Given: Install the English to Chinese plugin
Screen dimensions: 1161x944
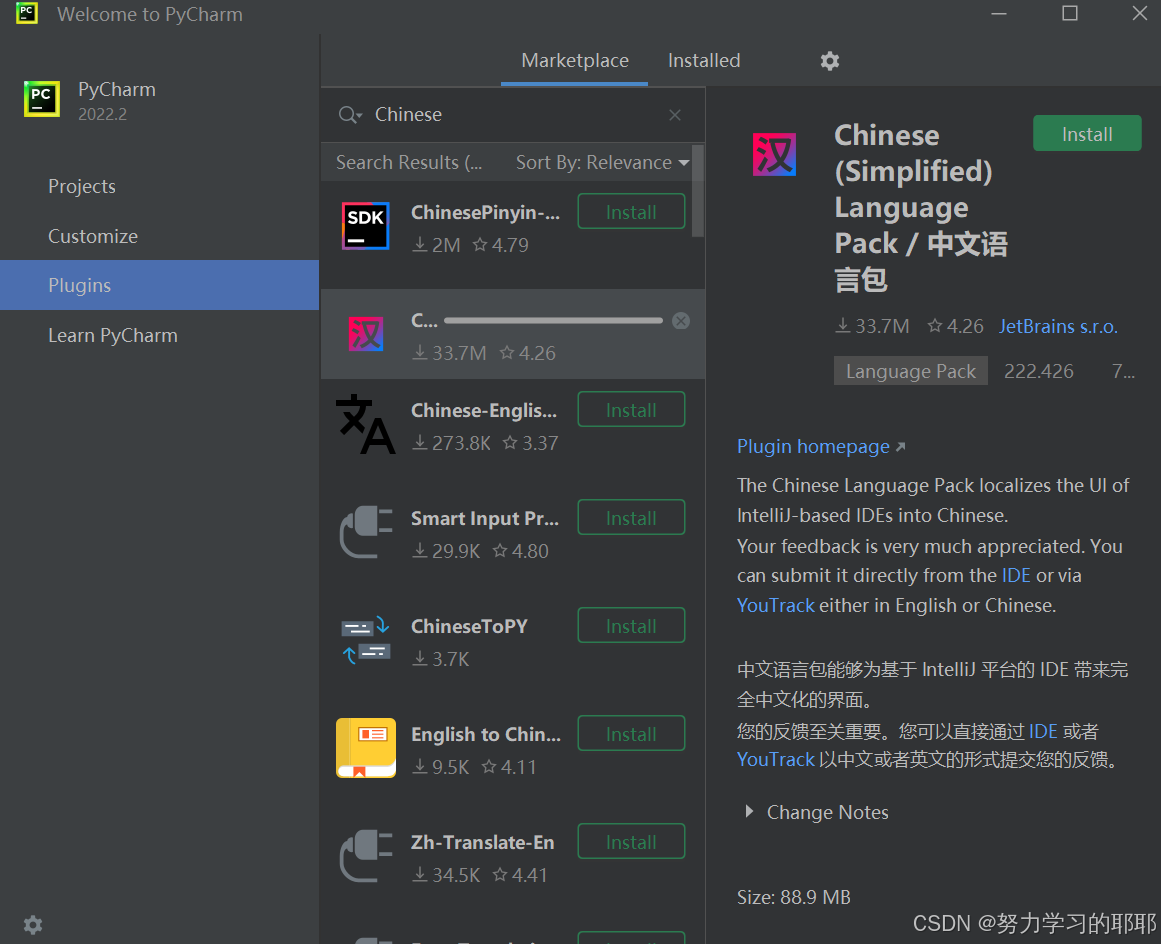Looking at the screenshot, I should click(x=631, y=734).
